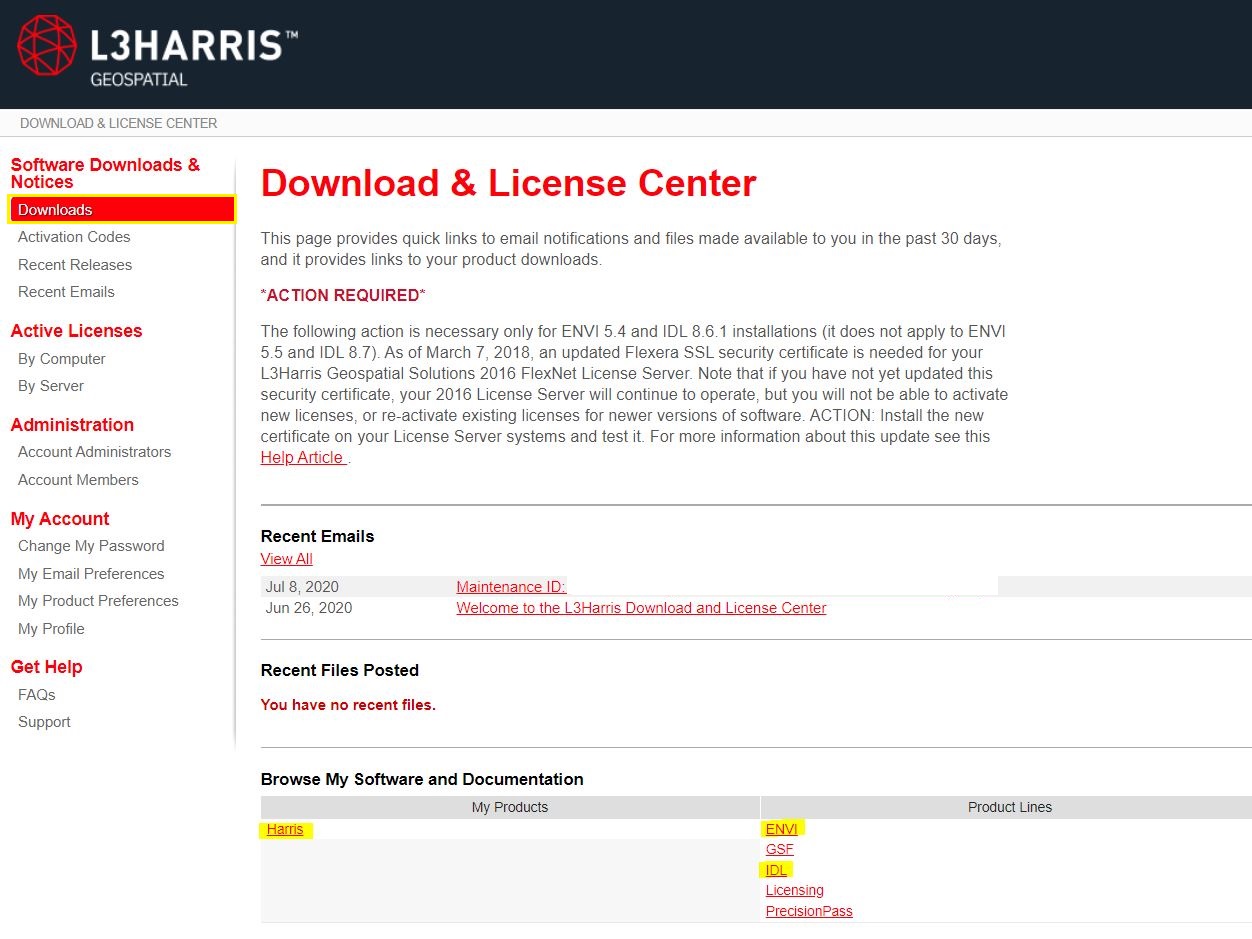Click the My Products column header

[x=510, y=807]
